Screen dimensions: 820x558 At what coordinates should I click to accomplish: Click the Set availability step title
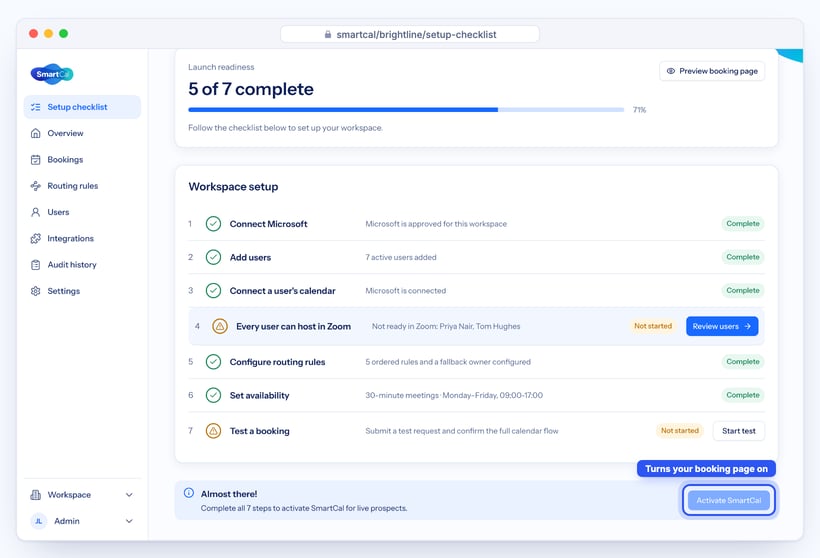[259, 395]
